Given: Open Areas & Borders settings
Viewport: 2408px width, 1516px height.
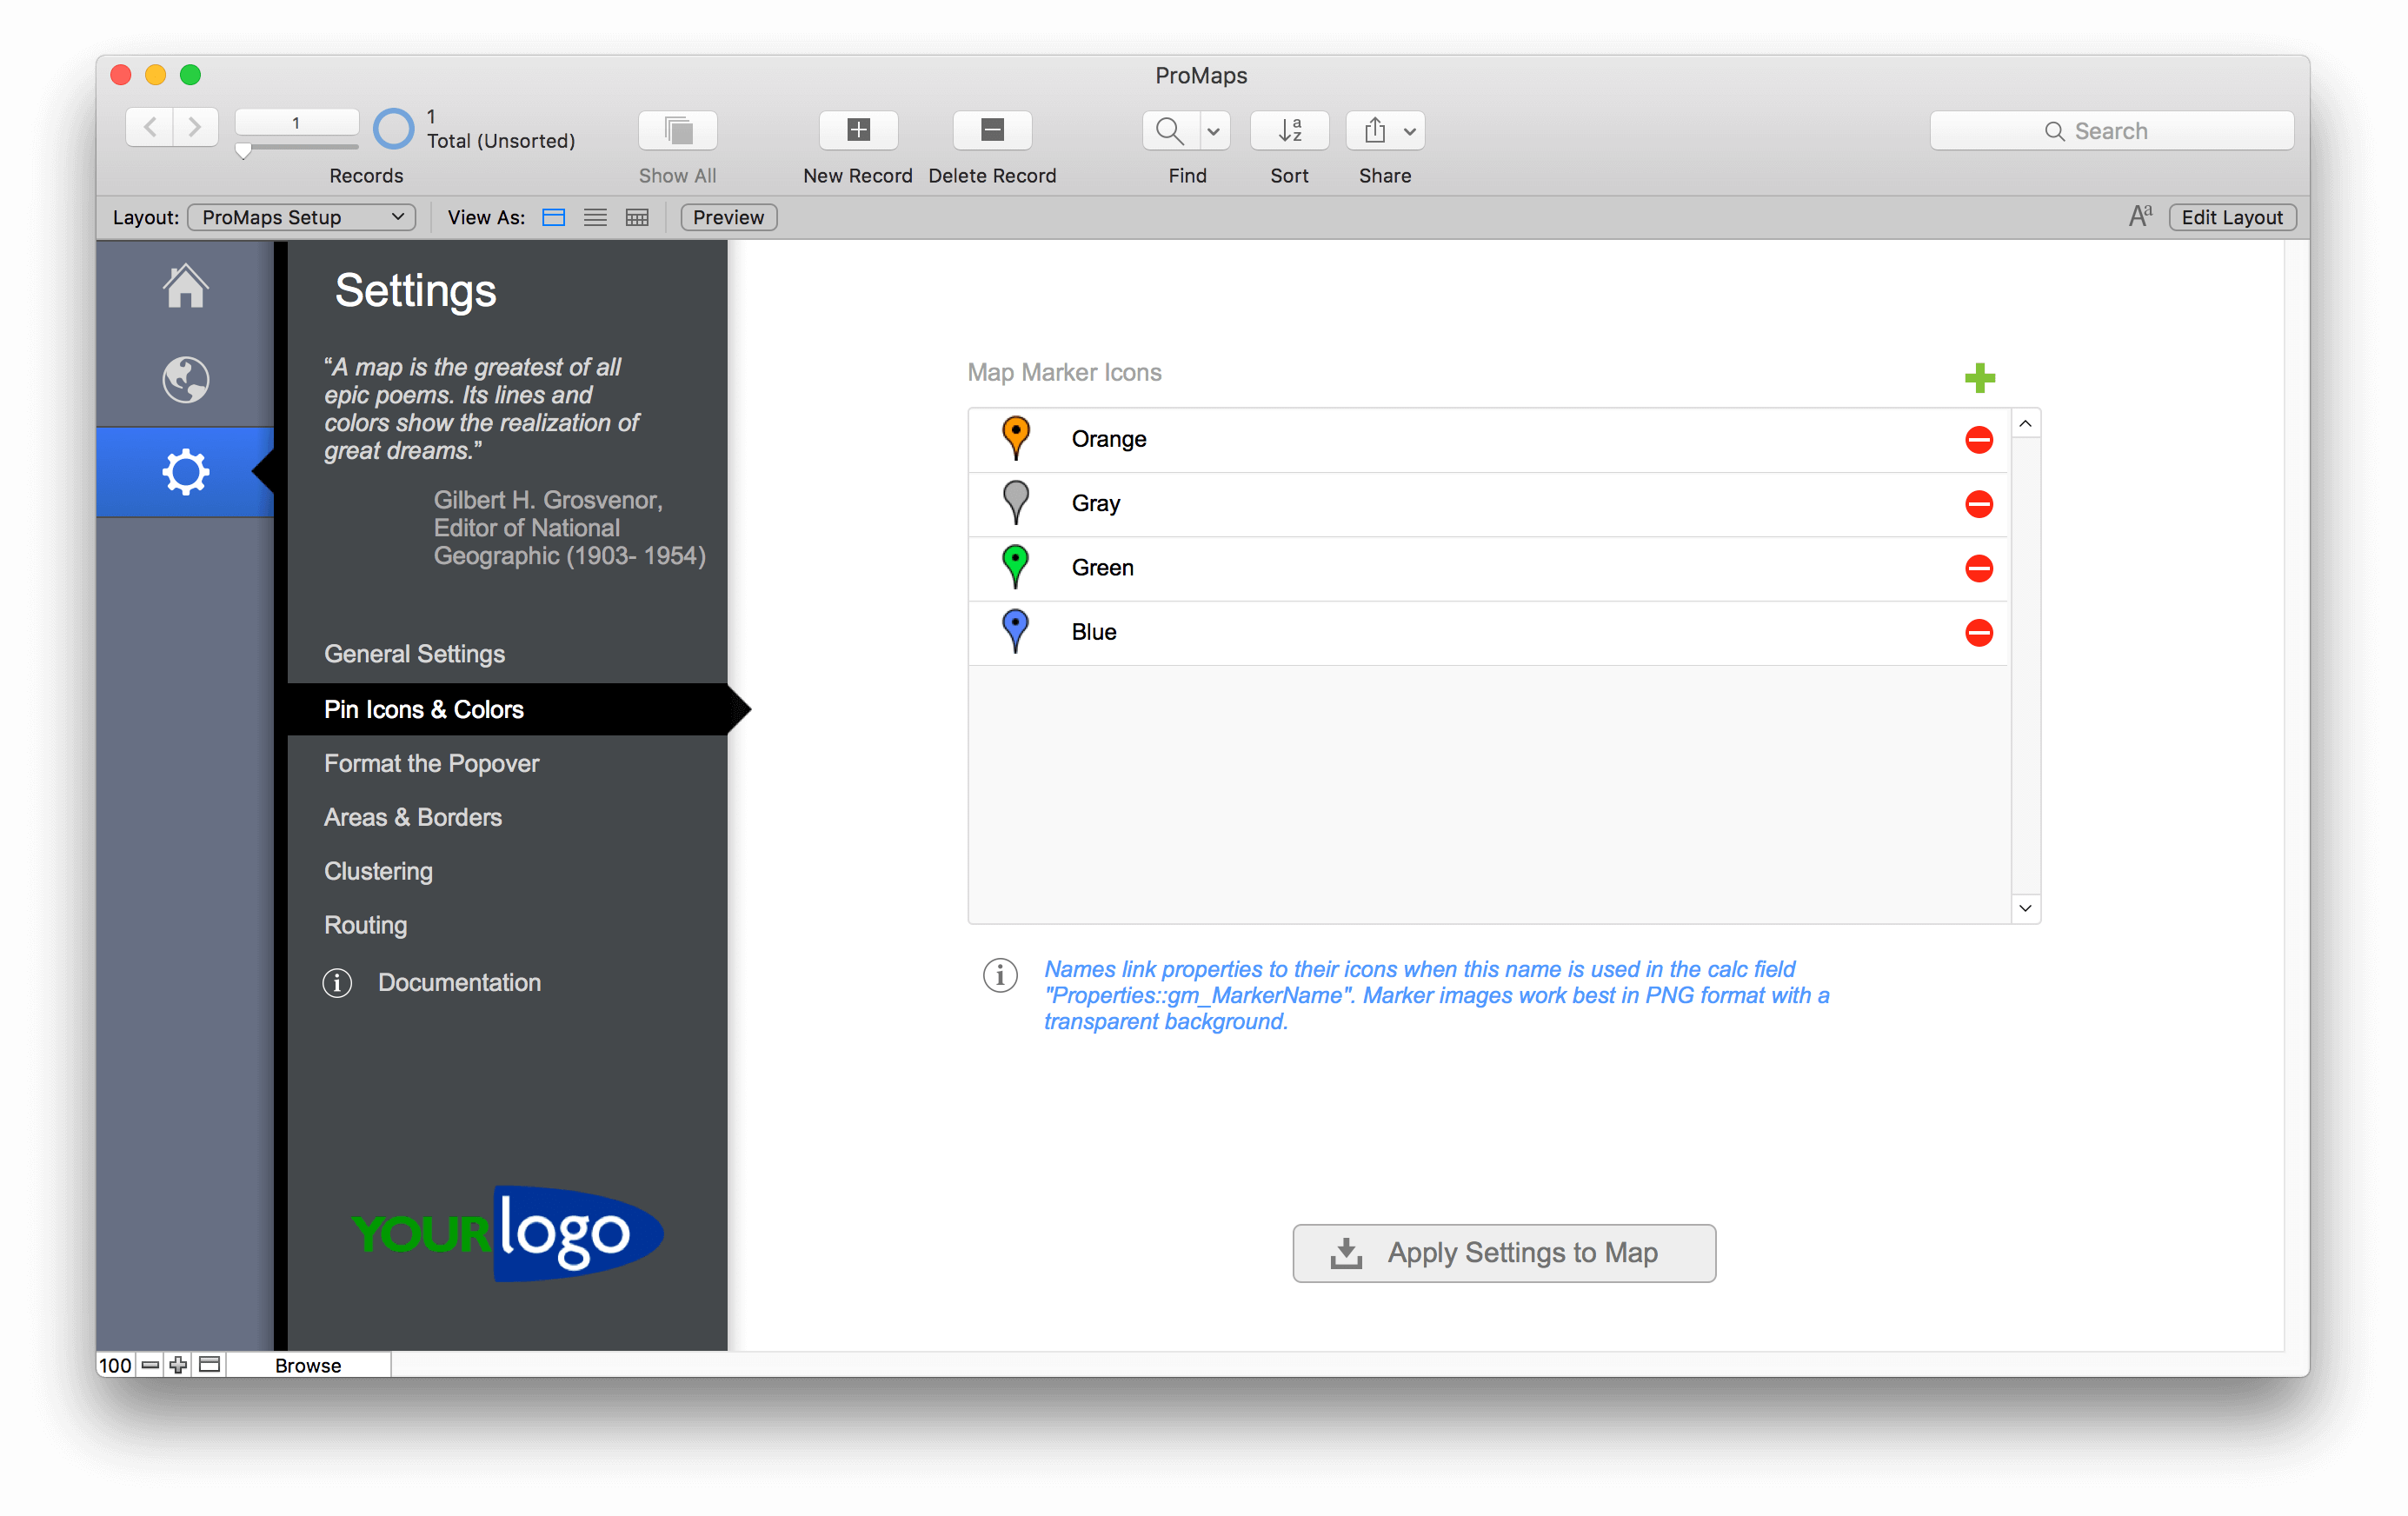Looking at the screenshot, I should pos(413,817).
